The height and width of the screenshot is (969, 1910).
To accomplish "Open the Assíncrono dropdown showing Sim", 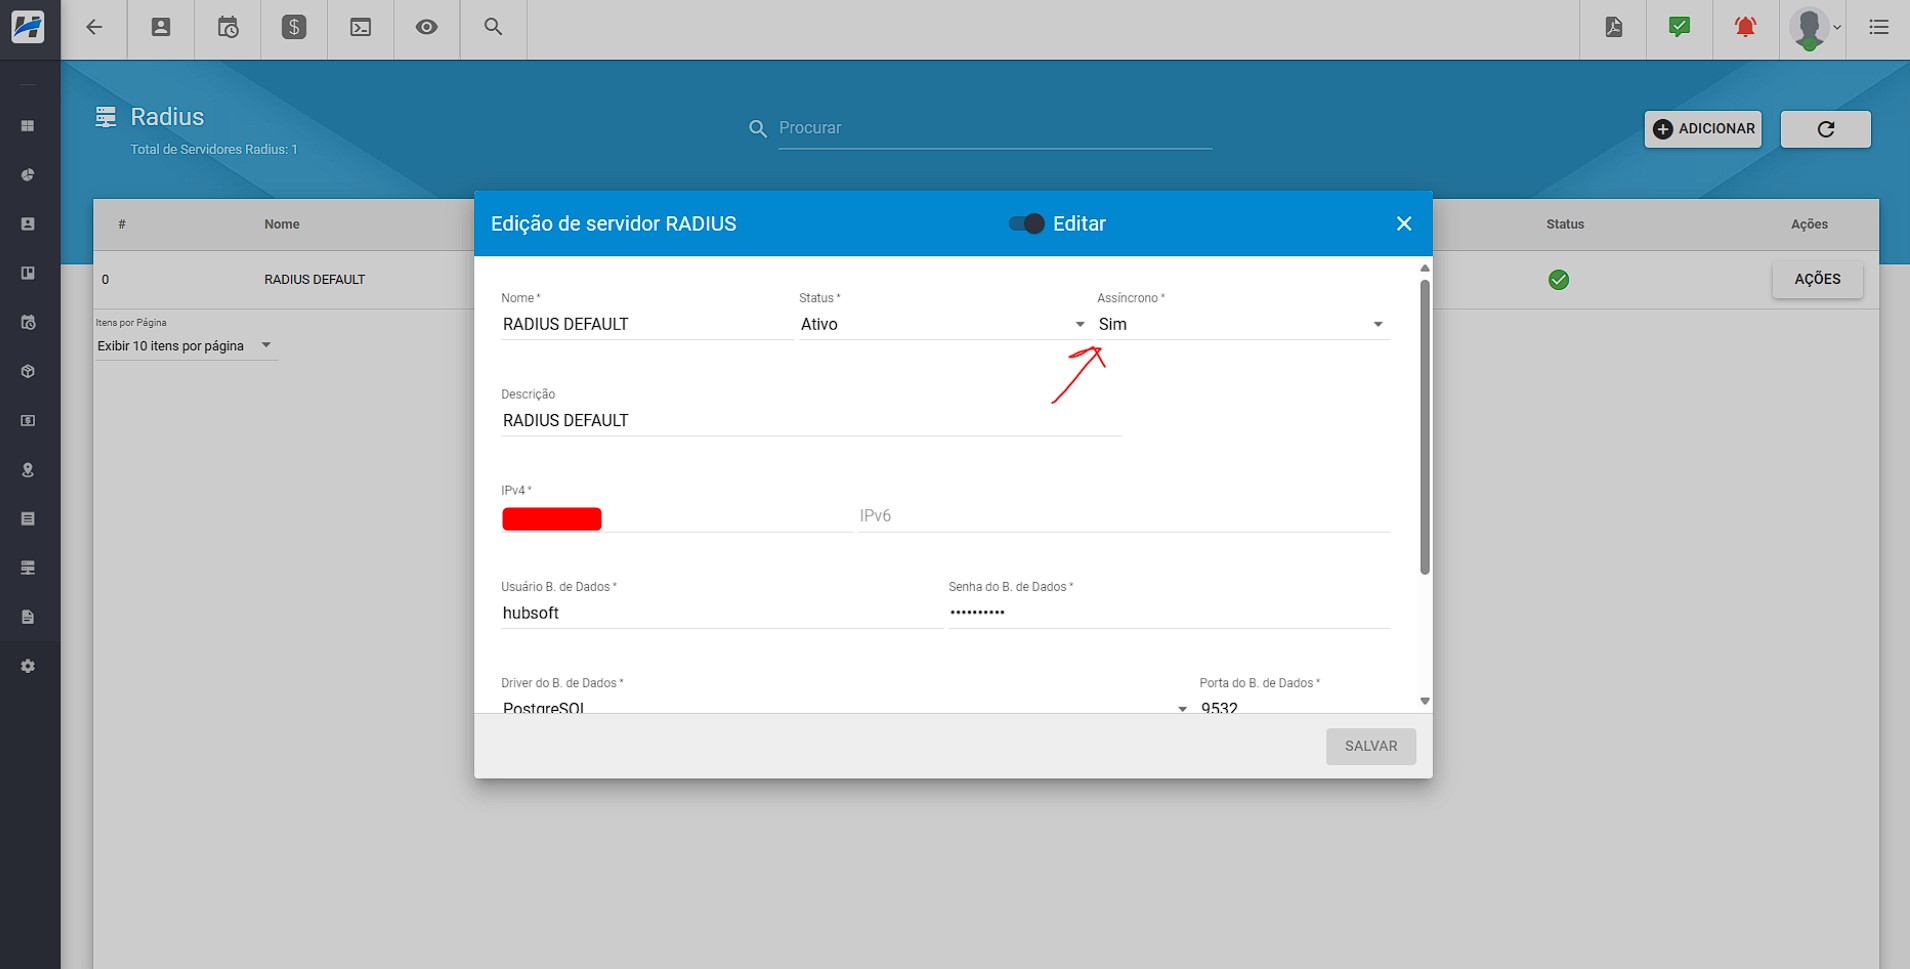I will click(1242, 324).
